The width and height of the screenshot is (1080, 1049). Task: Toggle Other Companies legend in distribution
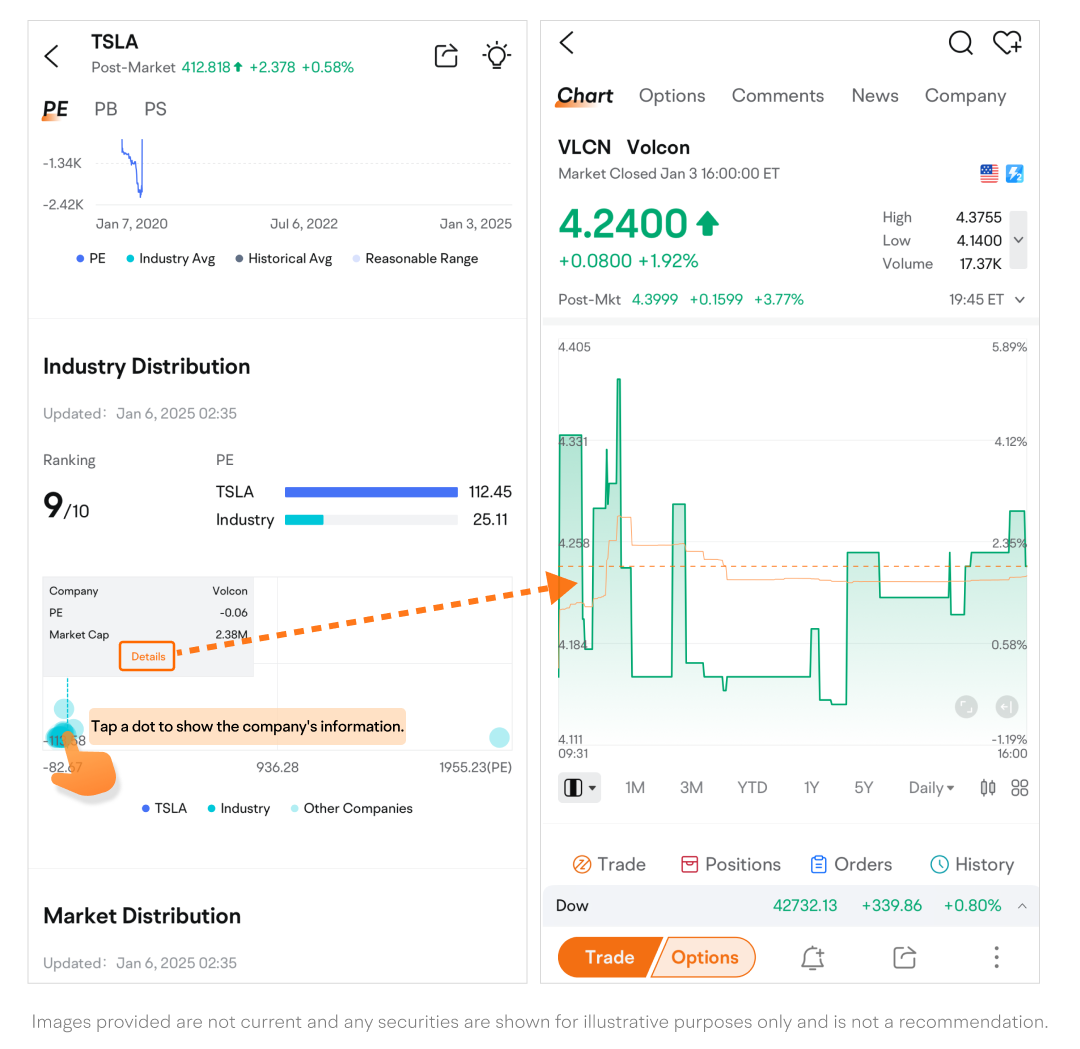pyautogui.click(x=351, y=809)
